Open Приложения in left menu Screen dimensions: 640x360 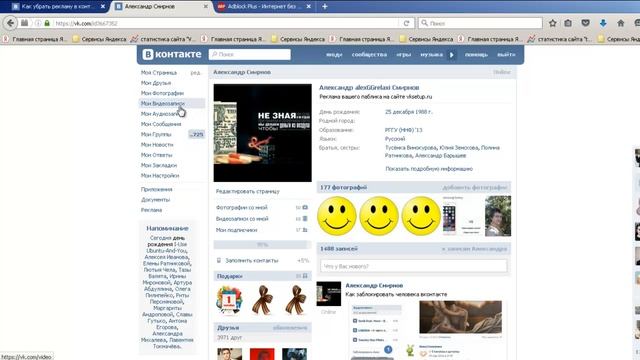pyautogui.click(x=156, y=189)
